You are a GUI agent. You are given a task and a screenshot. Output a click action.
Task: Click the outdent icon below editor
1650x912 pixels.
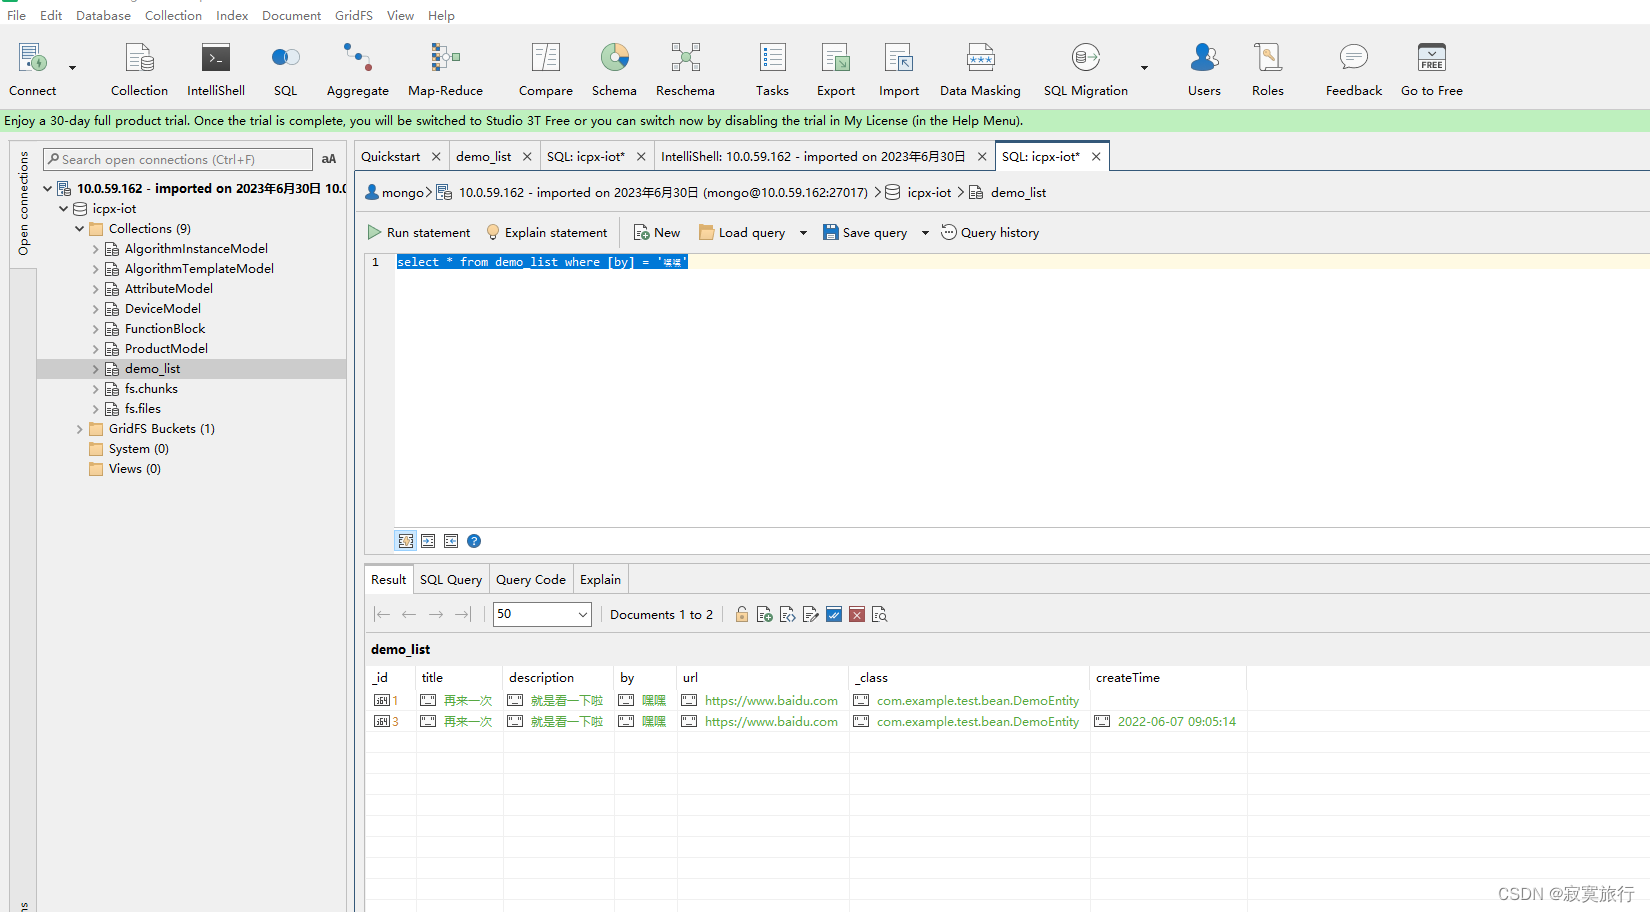(451, 541)
